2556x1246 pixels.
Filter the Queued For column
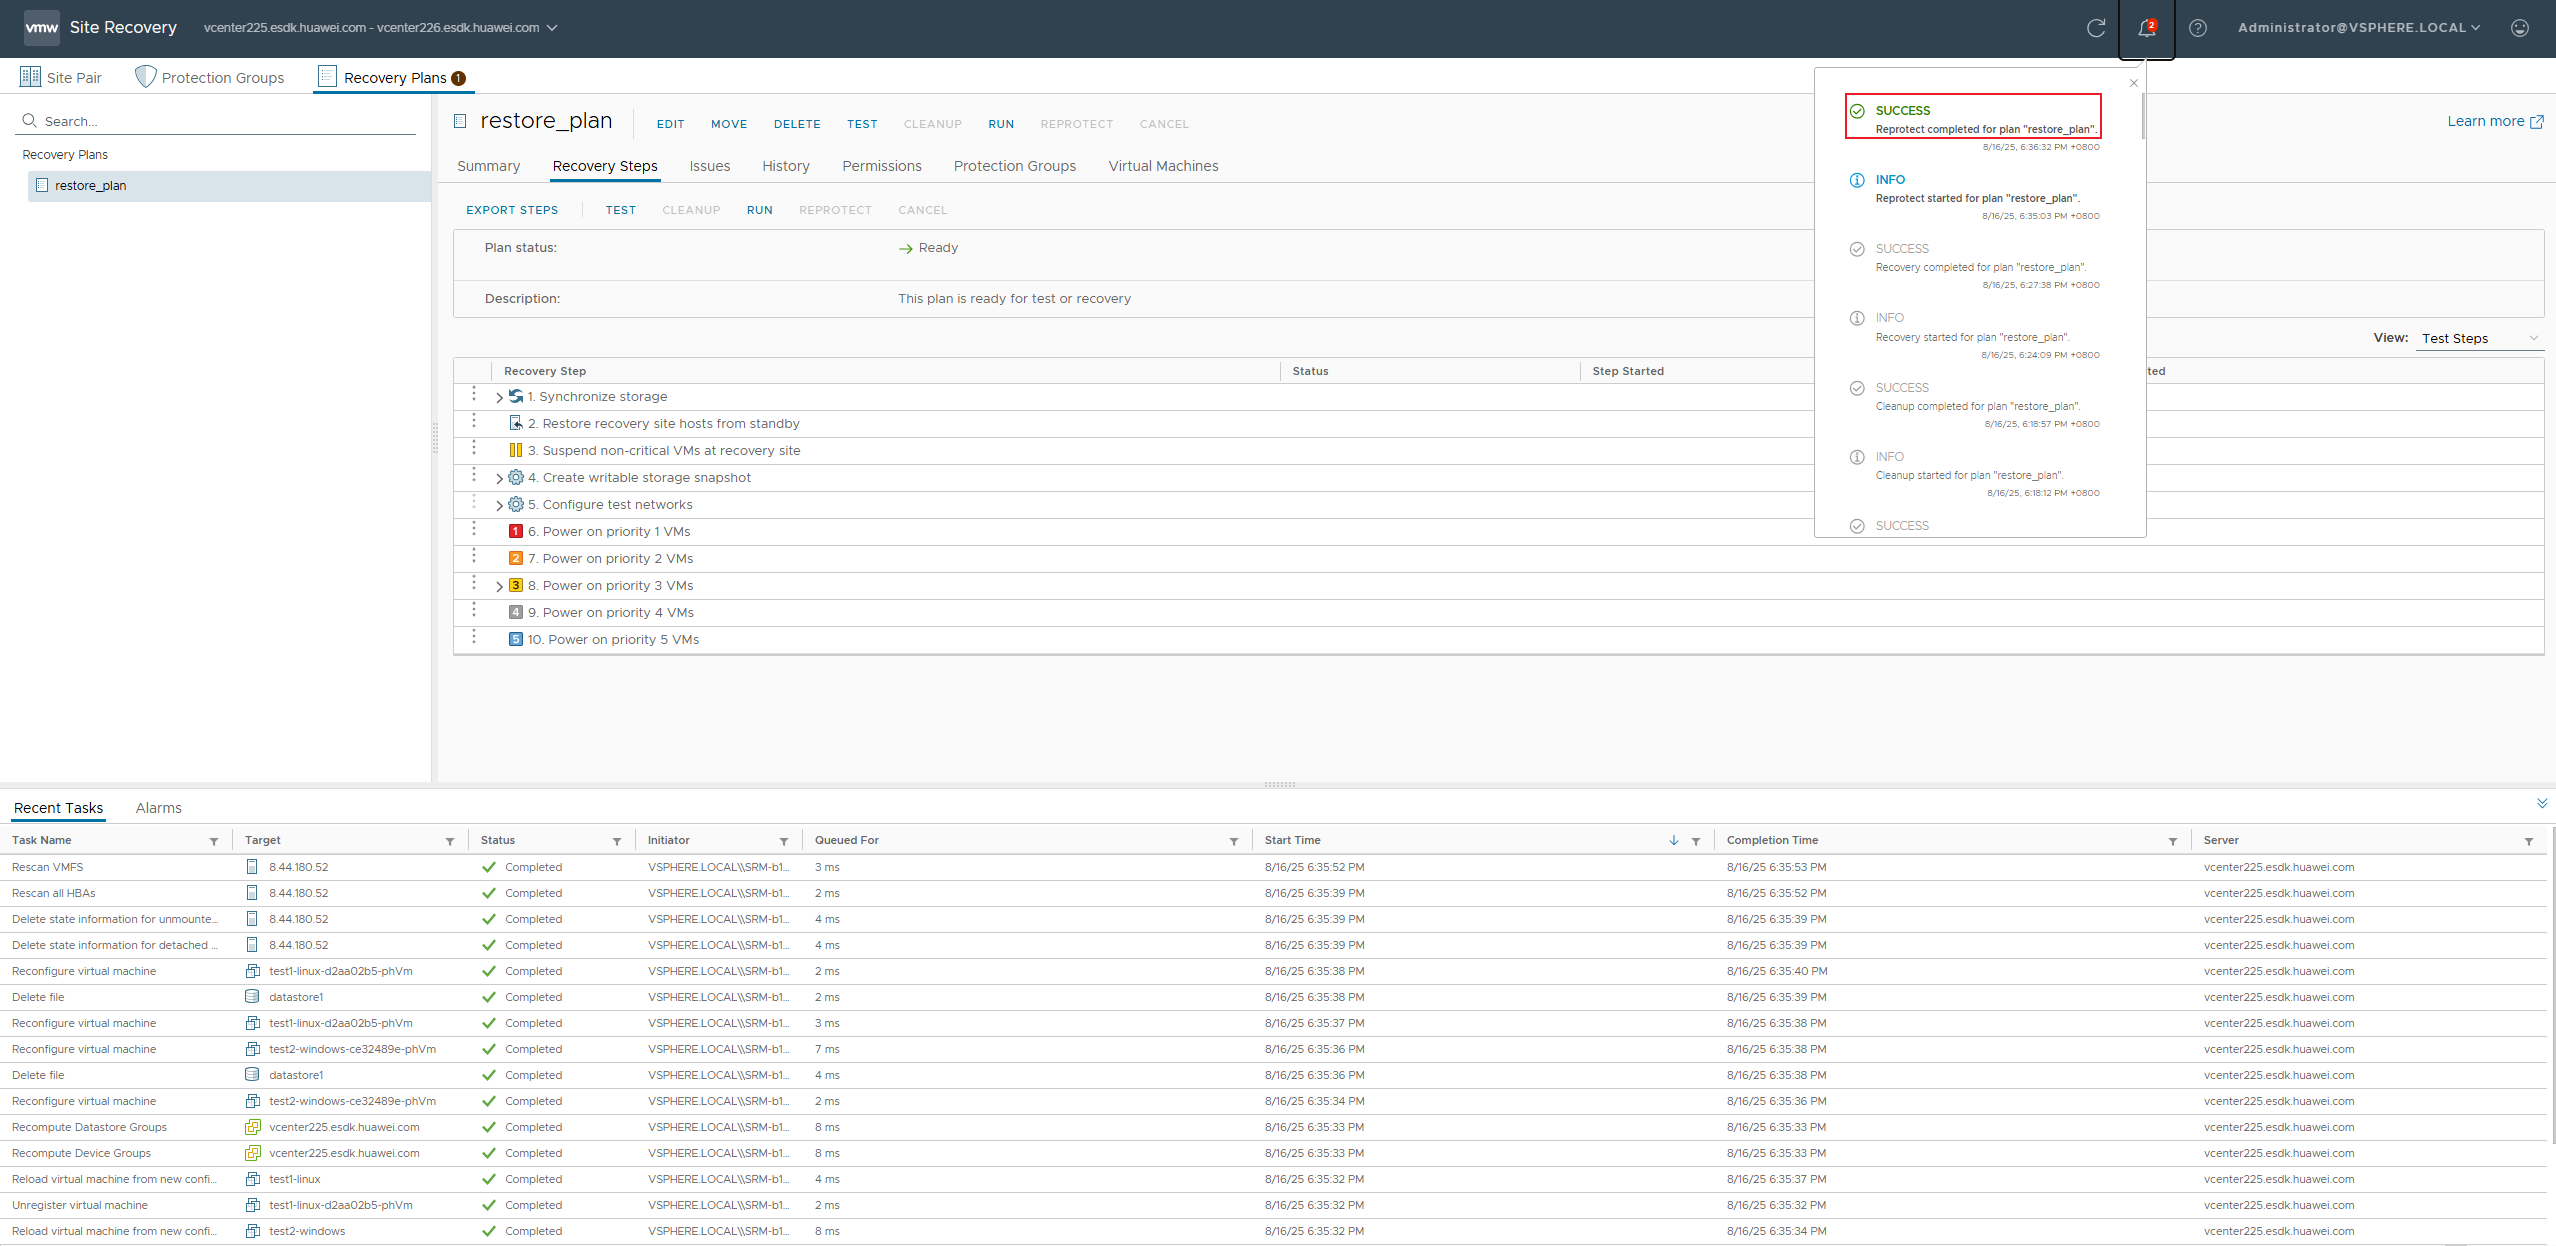[x=1234, y=841]
